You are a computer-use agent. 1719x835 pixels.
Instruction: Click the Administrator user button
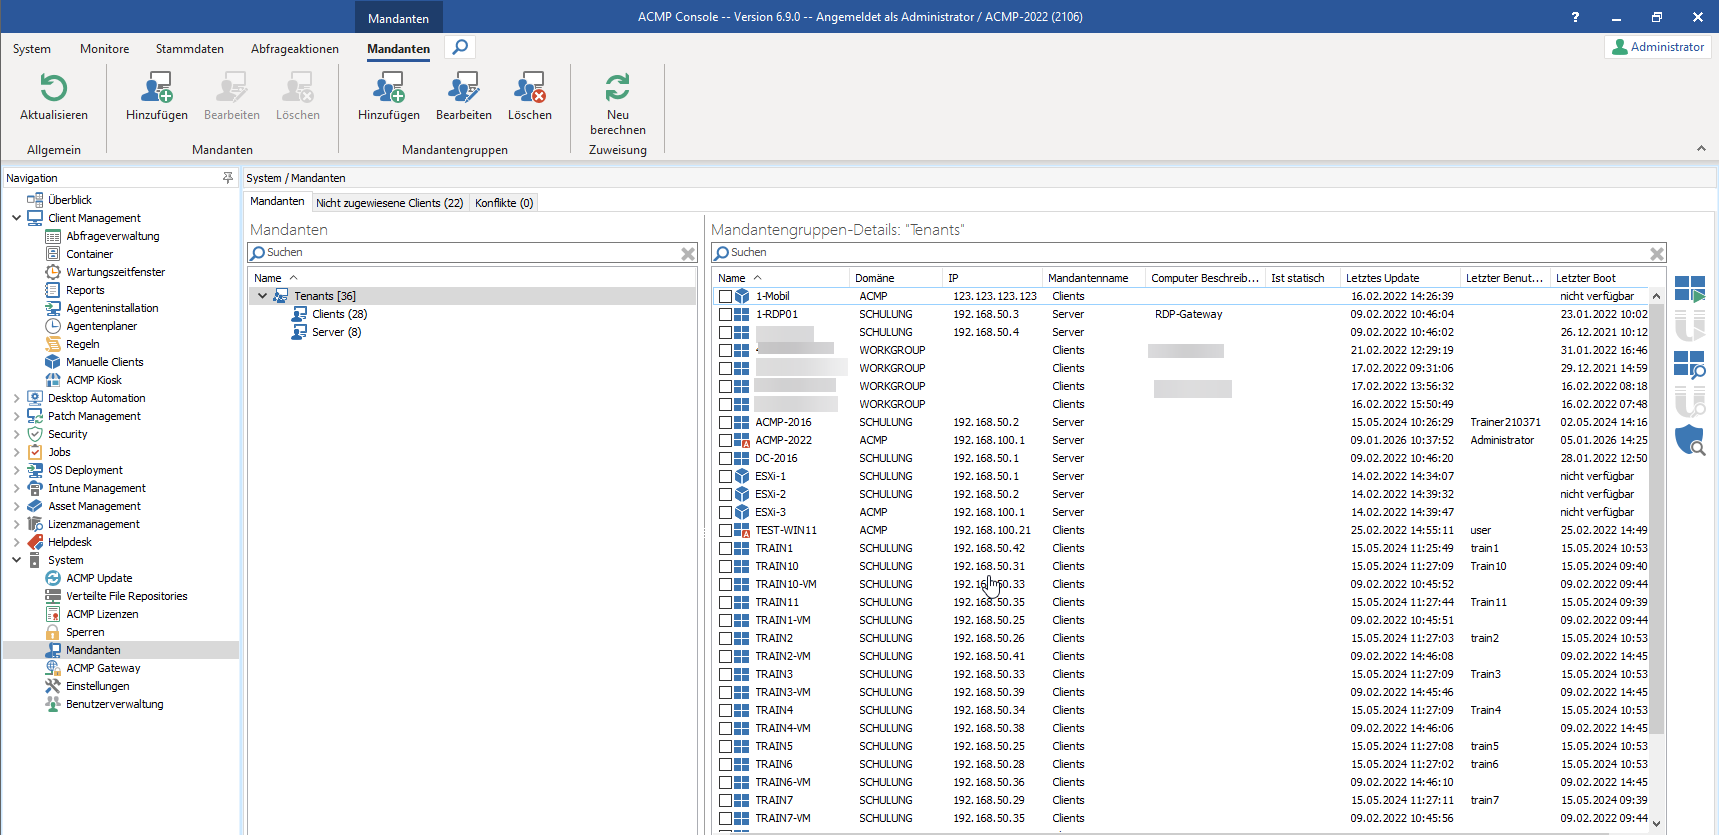tap(1657, 47)
